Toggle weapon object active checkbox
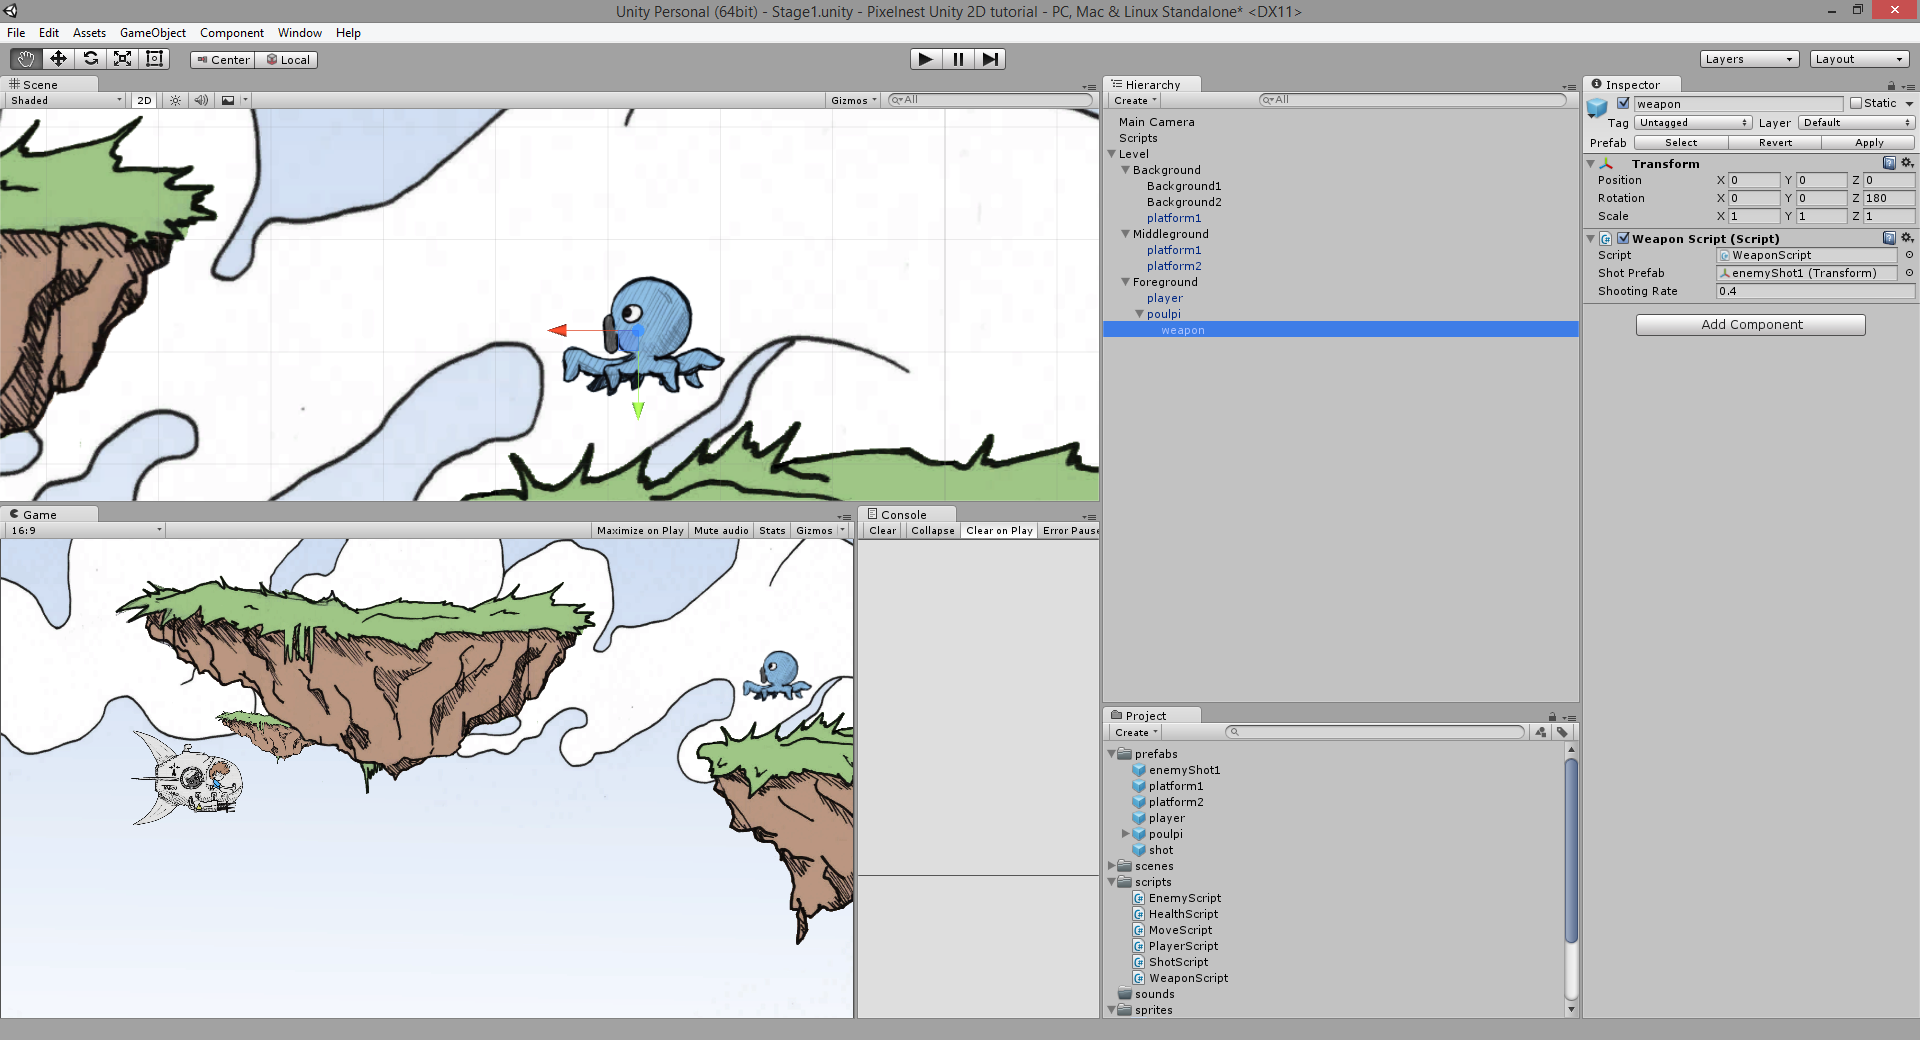The width and height of the screenshot is (1920, 1040). click(1623, 103)
